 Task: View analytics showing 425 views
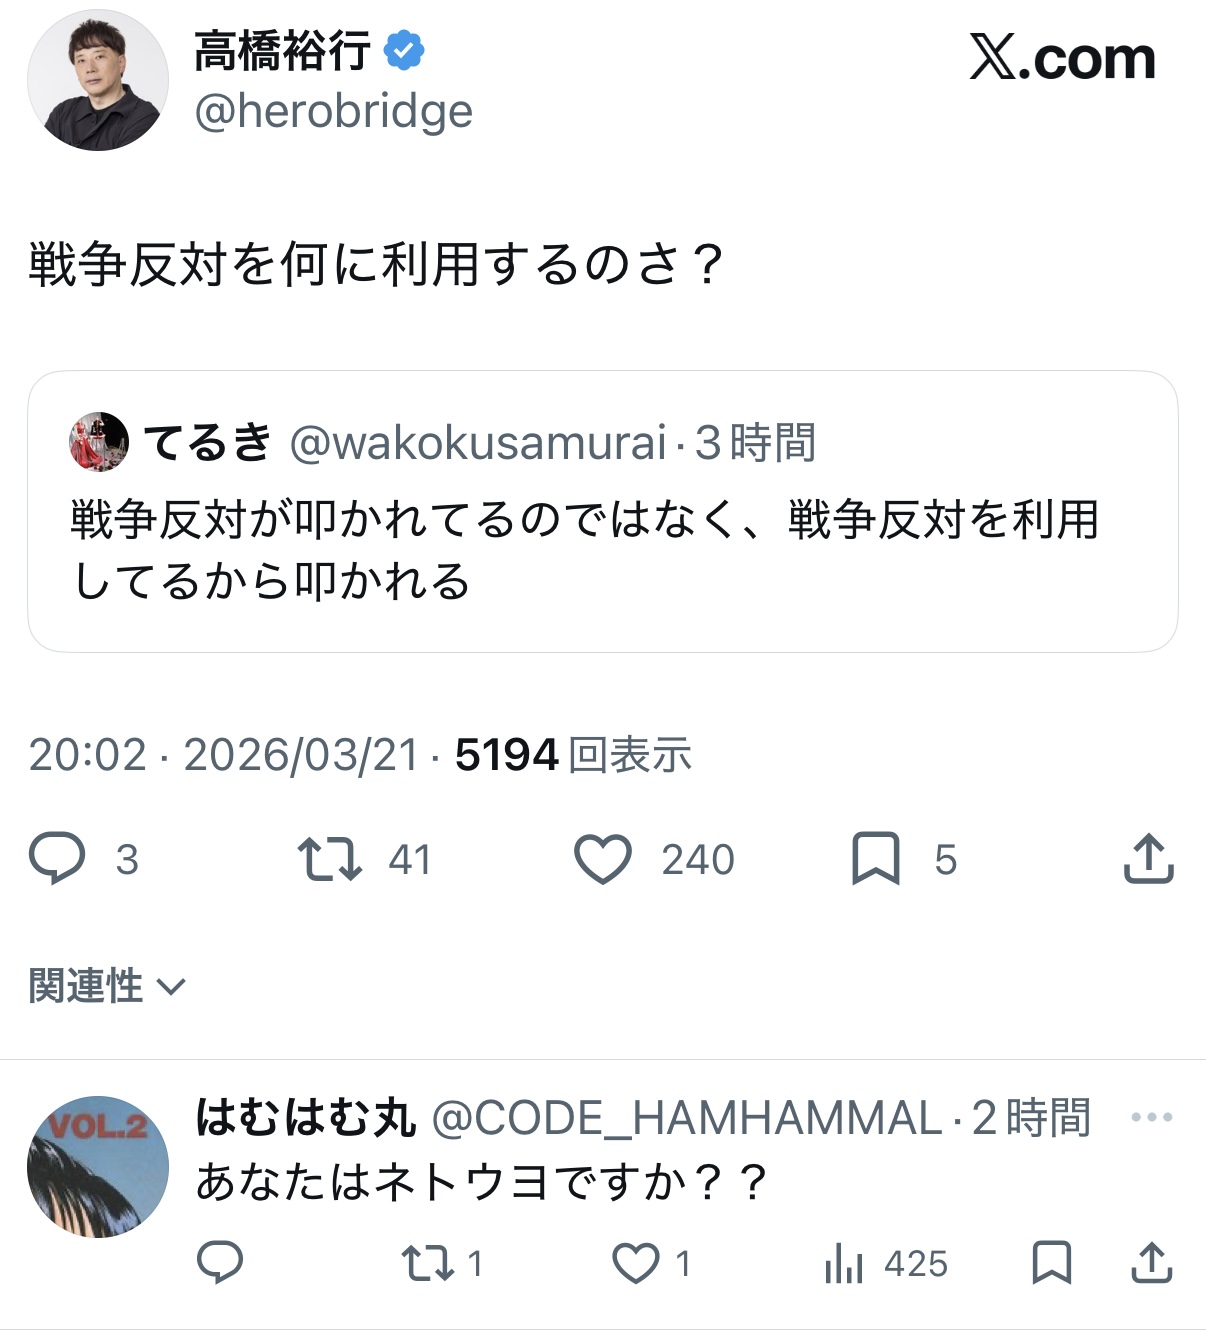coord(845,1264)
